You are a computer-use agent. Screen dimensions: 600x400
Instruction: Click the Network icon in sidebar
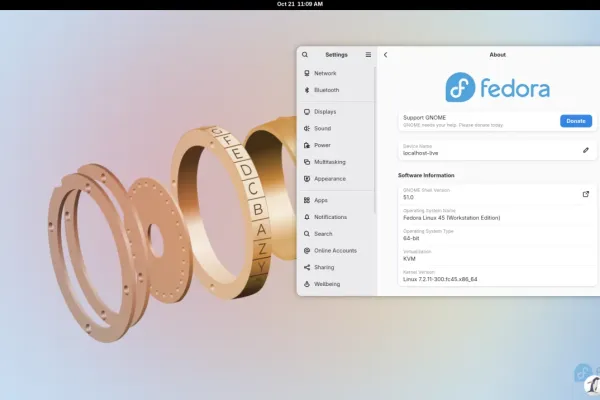[307, 73]
